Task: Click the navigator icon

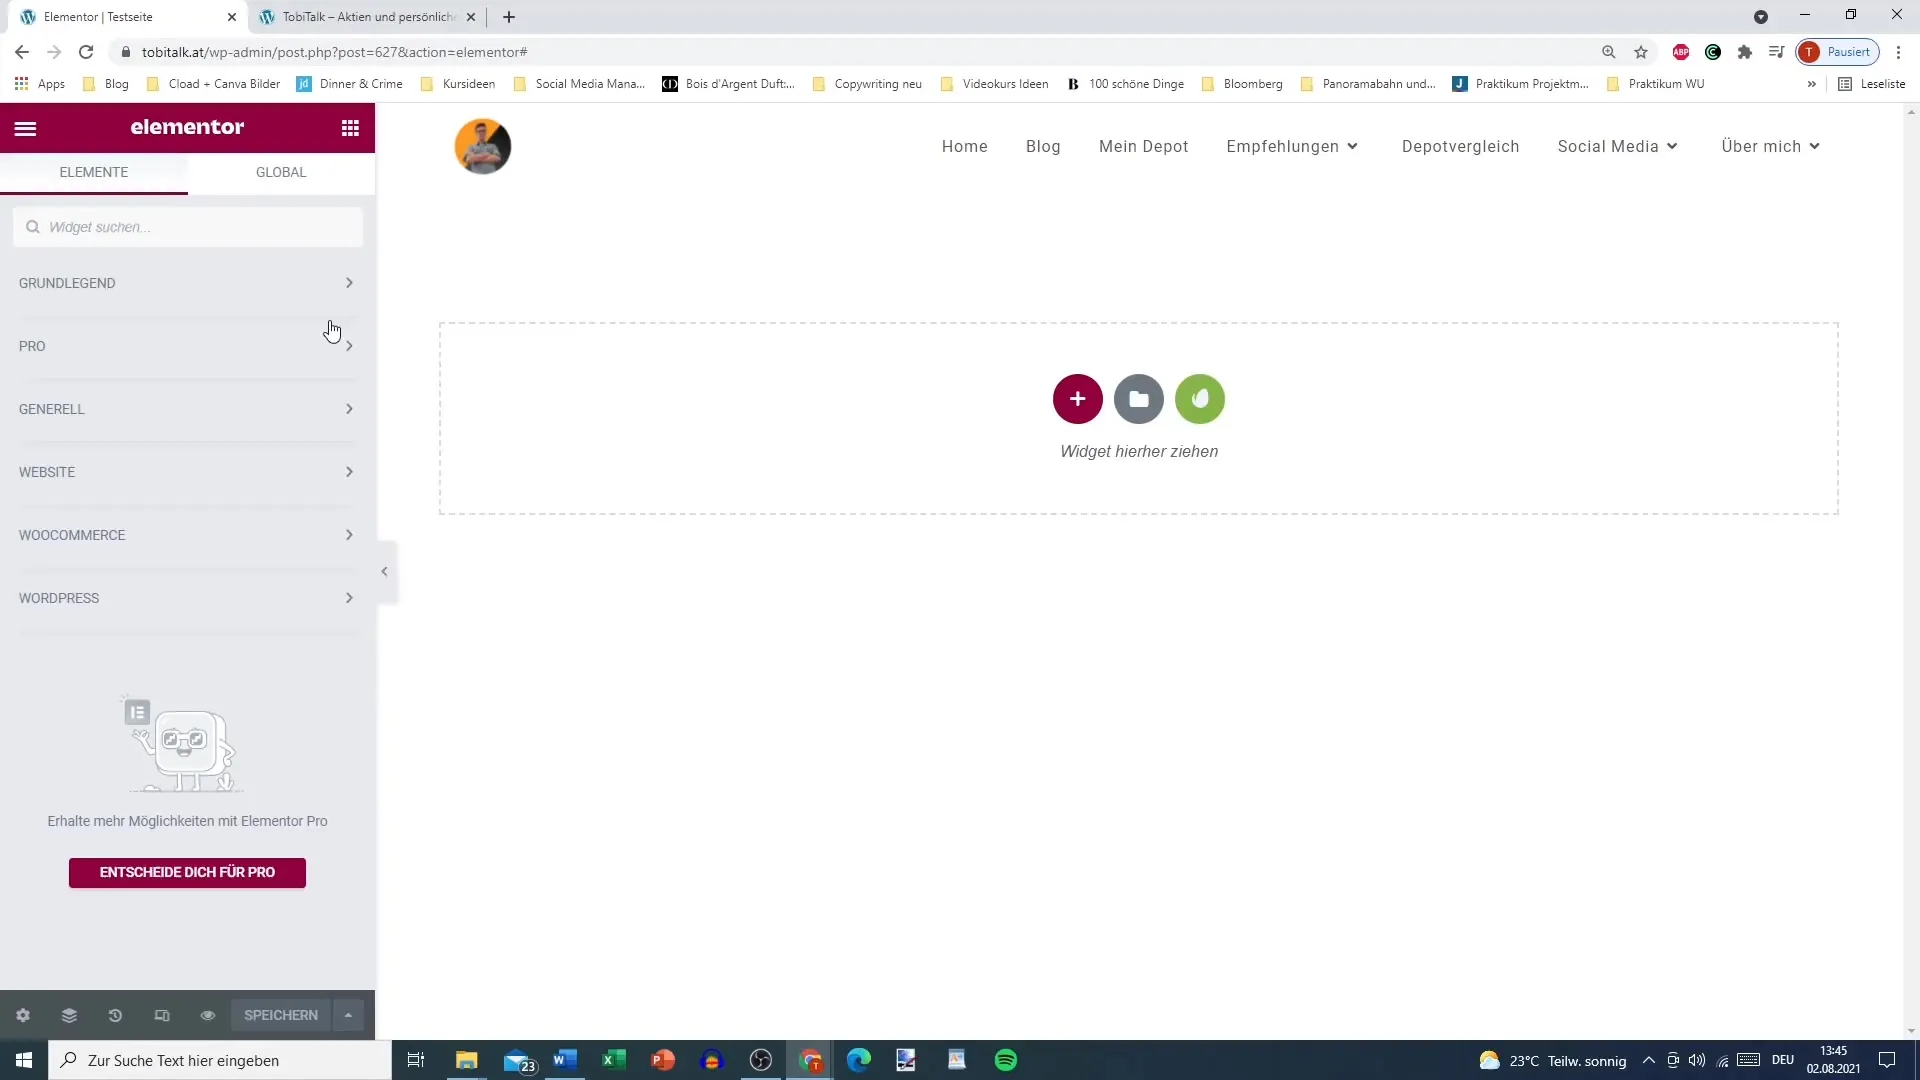Action: click(x=69, y=1015)
